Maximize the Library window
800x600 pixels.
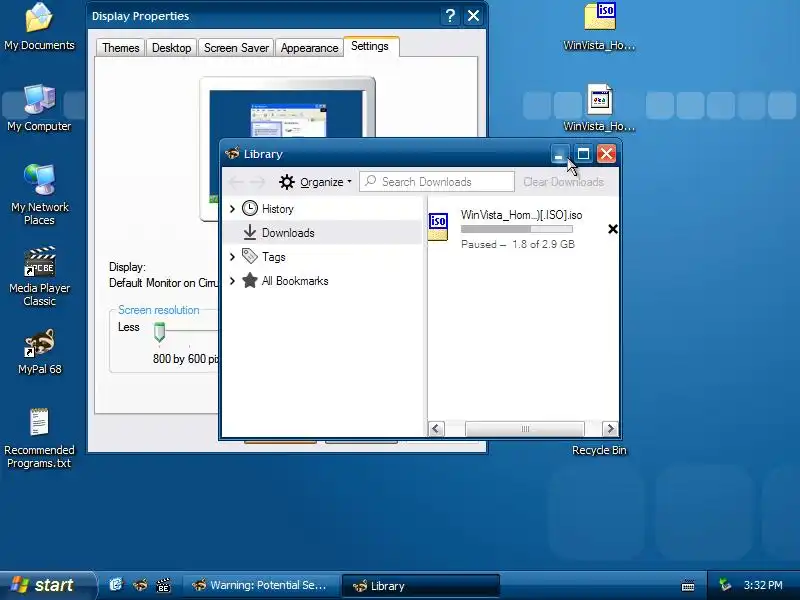(583, 154)
